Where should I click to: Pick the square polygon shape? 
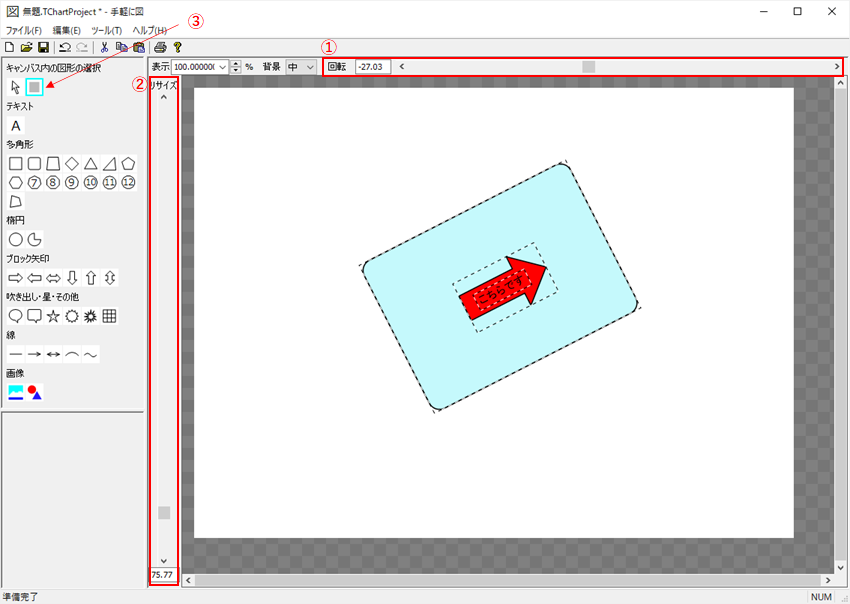[x=16, y=163]
